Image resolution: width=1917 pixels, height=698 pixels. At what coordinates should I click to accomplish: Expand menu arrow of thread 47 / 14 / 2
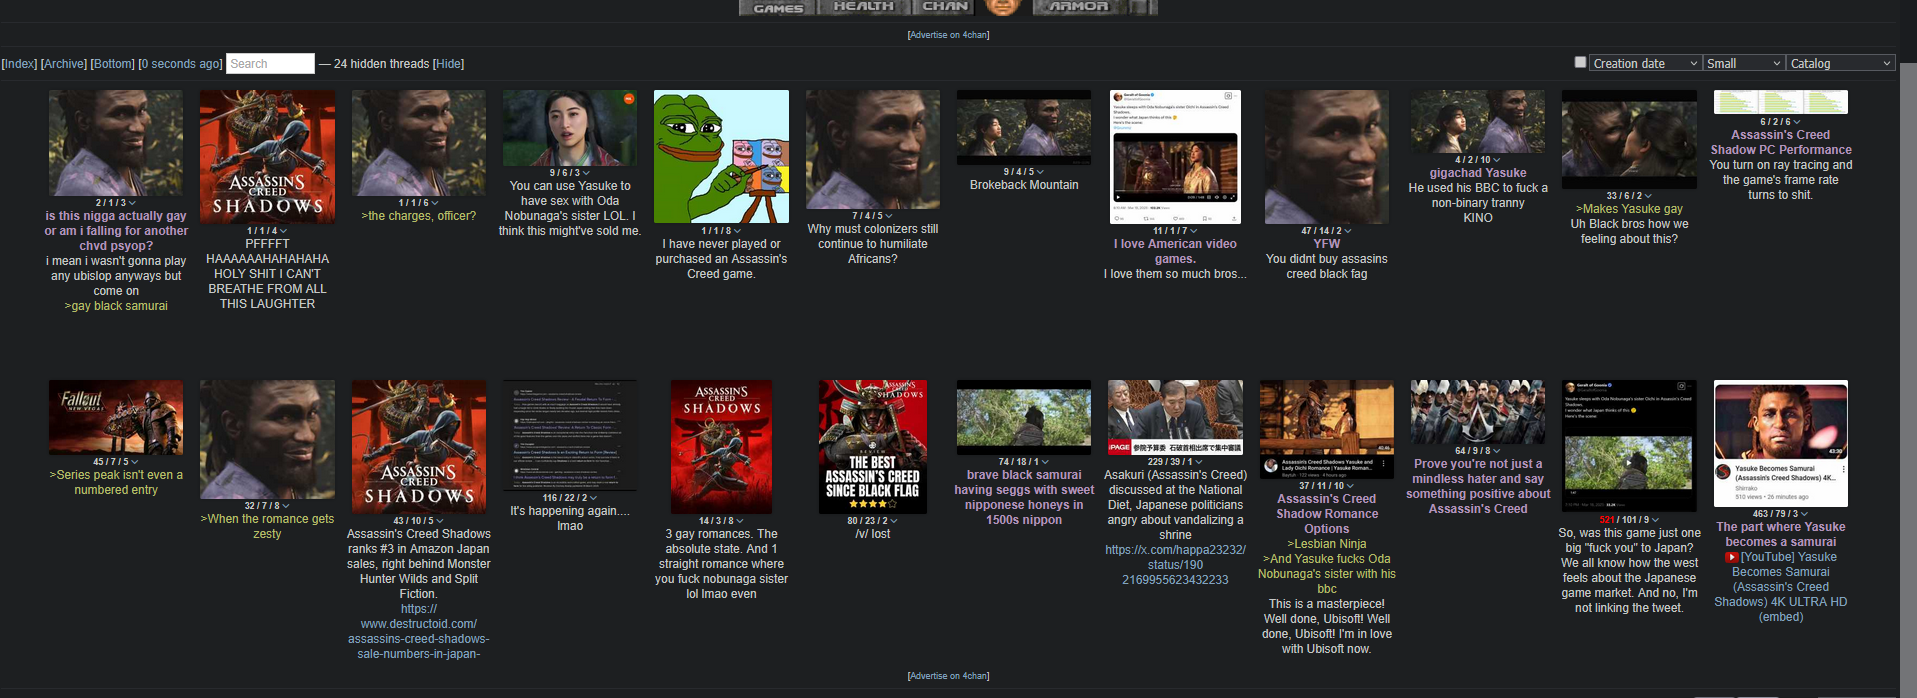(x=1348, y=231)
